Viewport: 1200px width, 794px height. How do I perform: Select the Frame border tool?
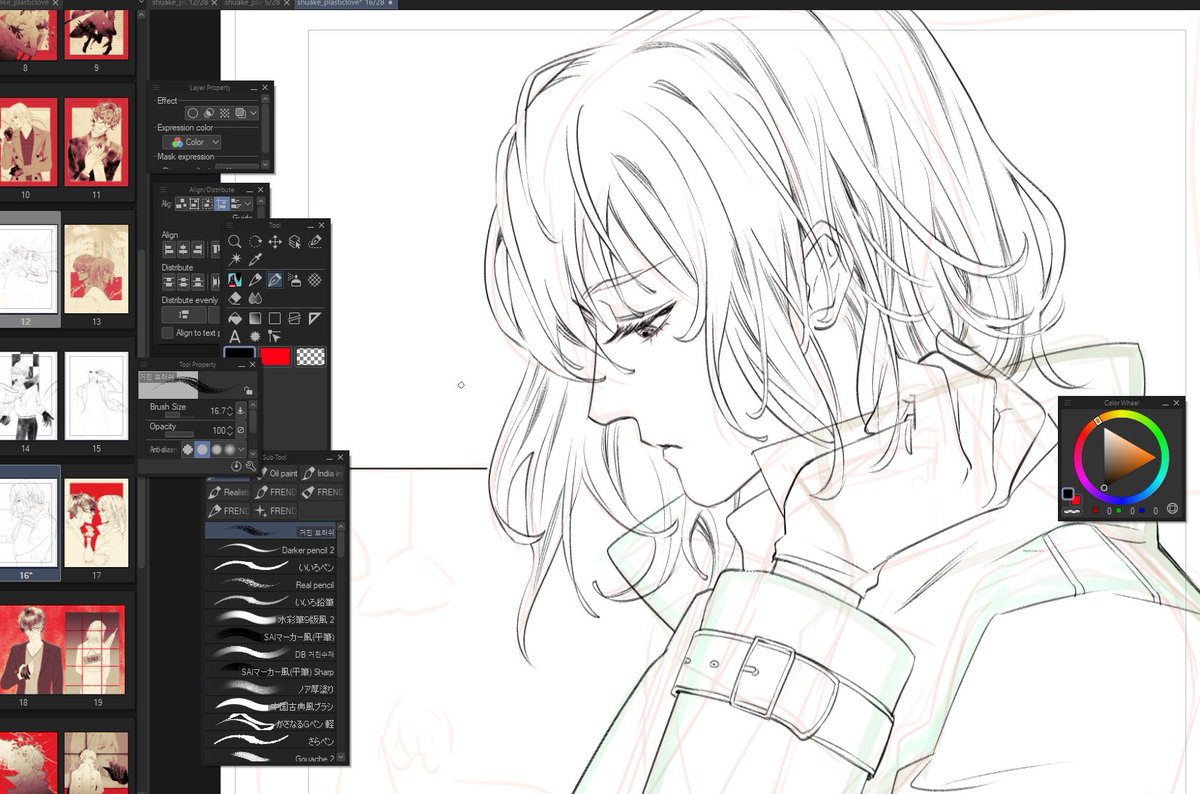tap(295, 318)
